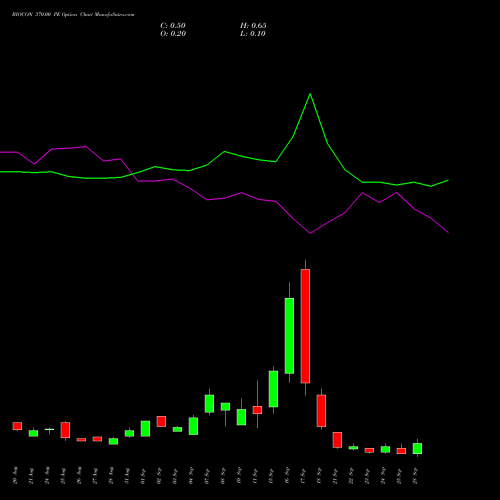
Task: Click the open value O: 0.20
Action: (x=173, y=34)
